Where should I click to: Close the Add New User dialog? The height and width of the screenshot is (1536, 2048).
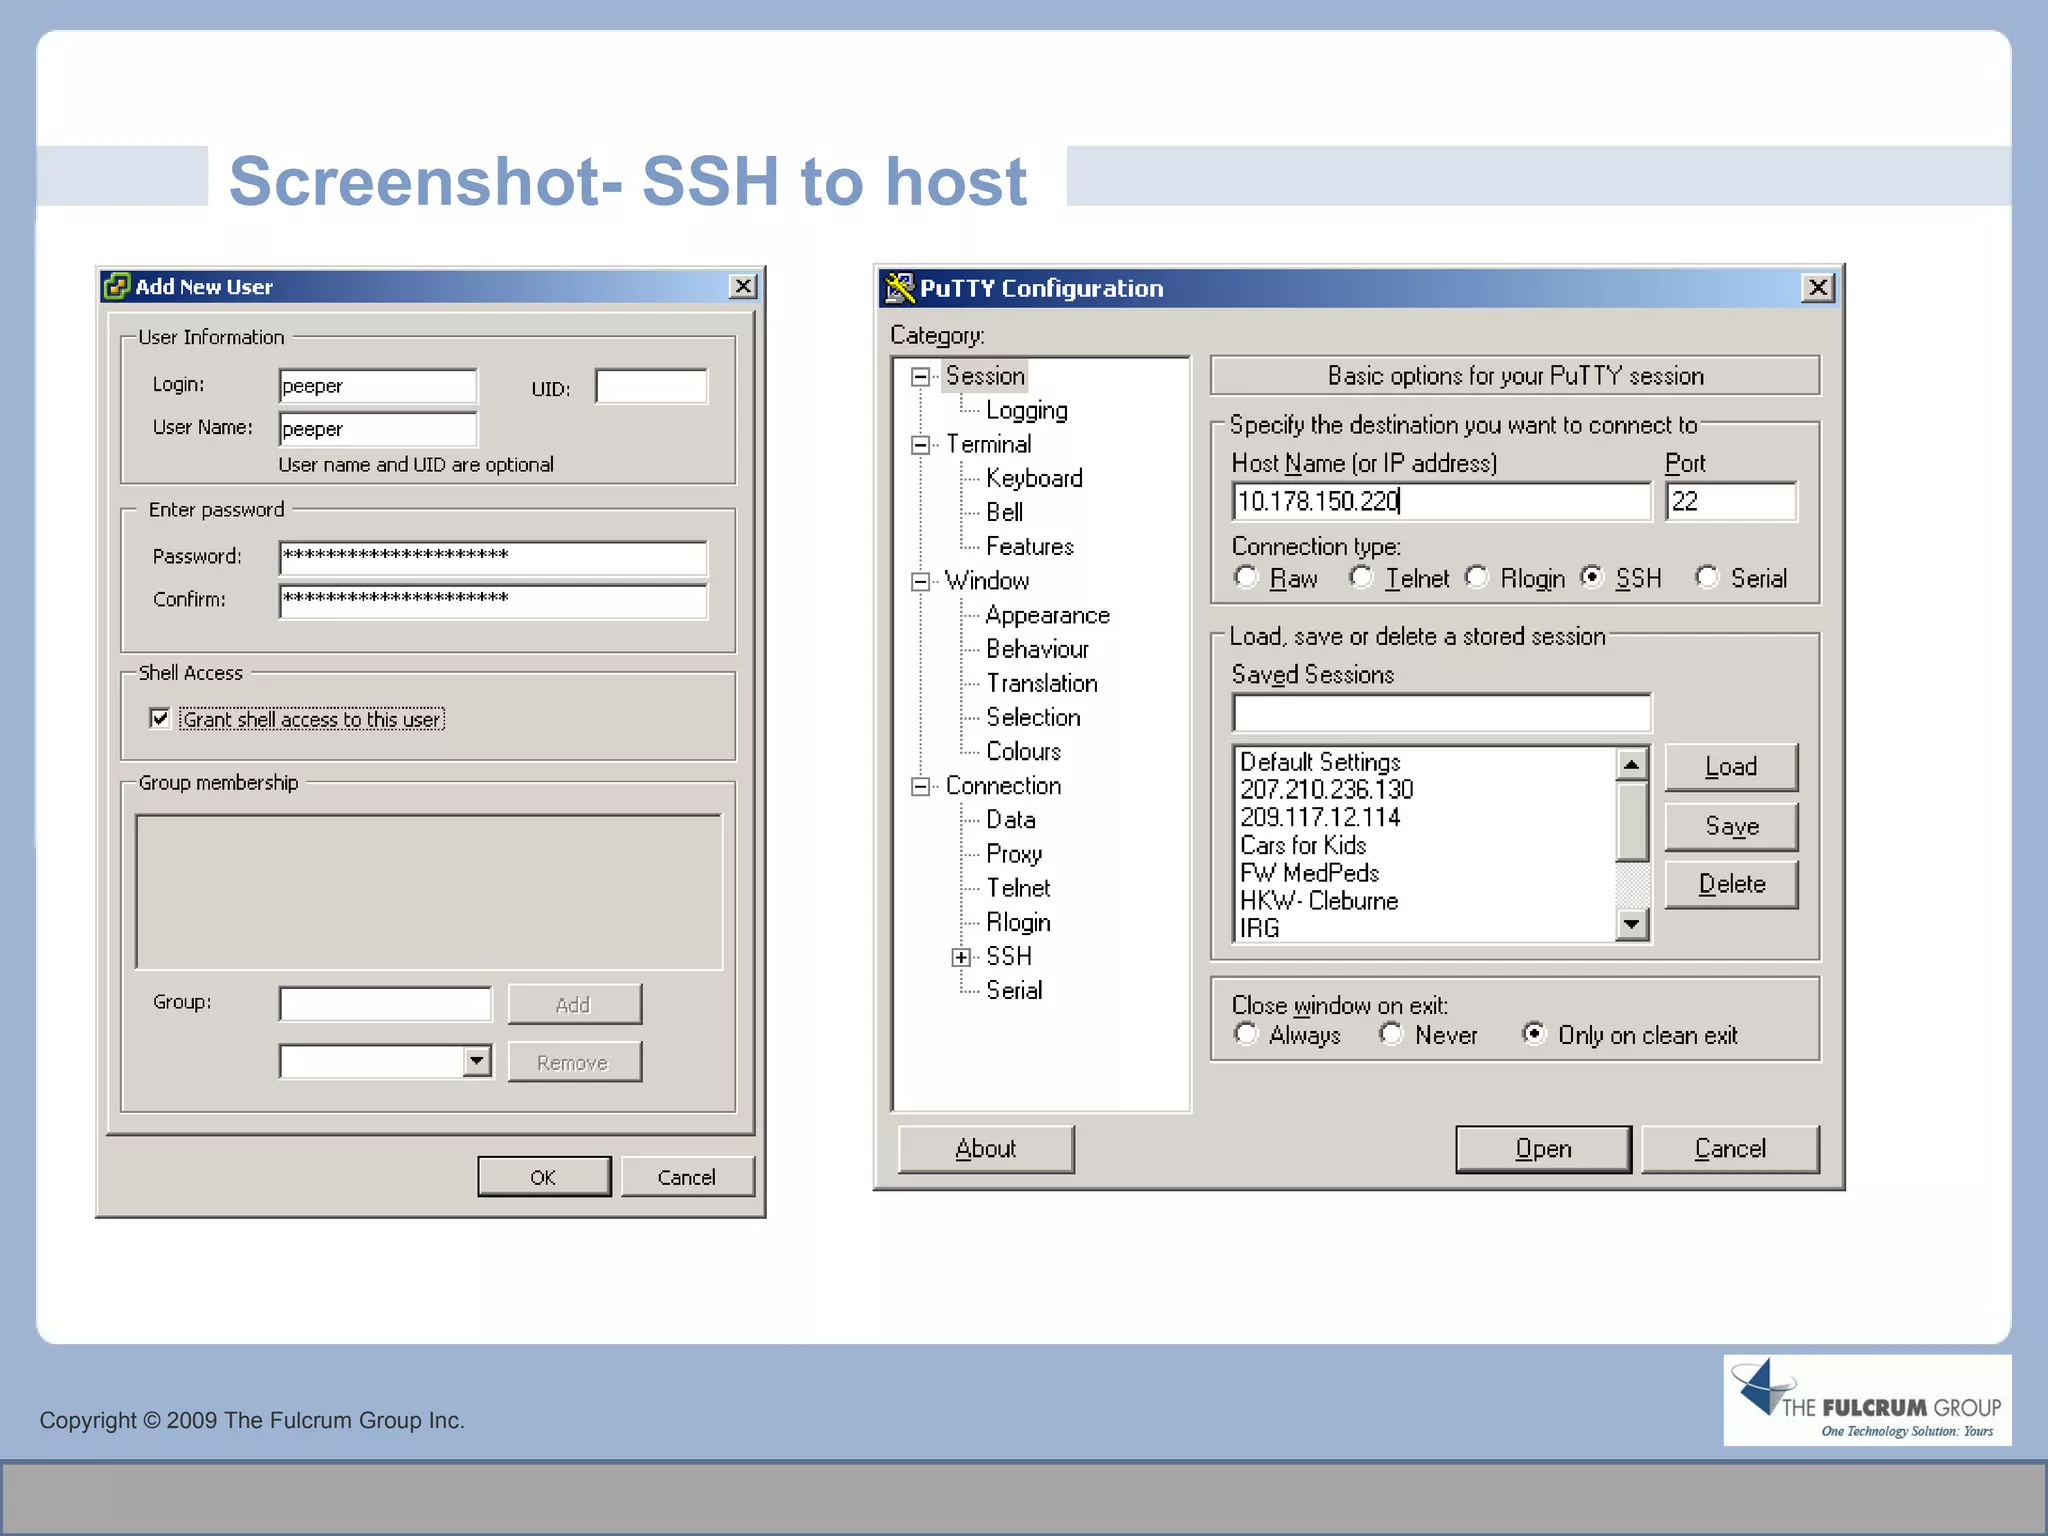click(743, 287)
